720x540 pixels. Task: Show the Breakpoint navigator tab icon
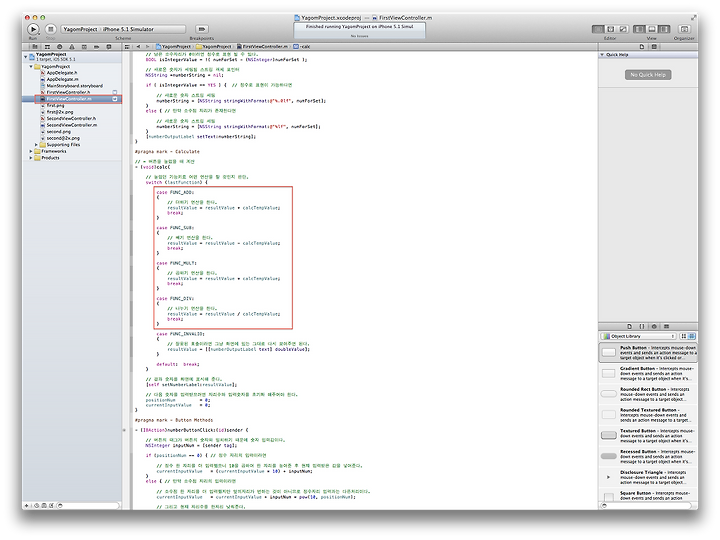pos(96,46)
